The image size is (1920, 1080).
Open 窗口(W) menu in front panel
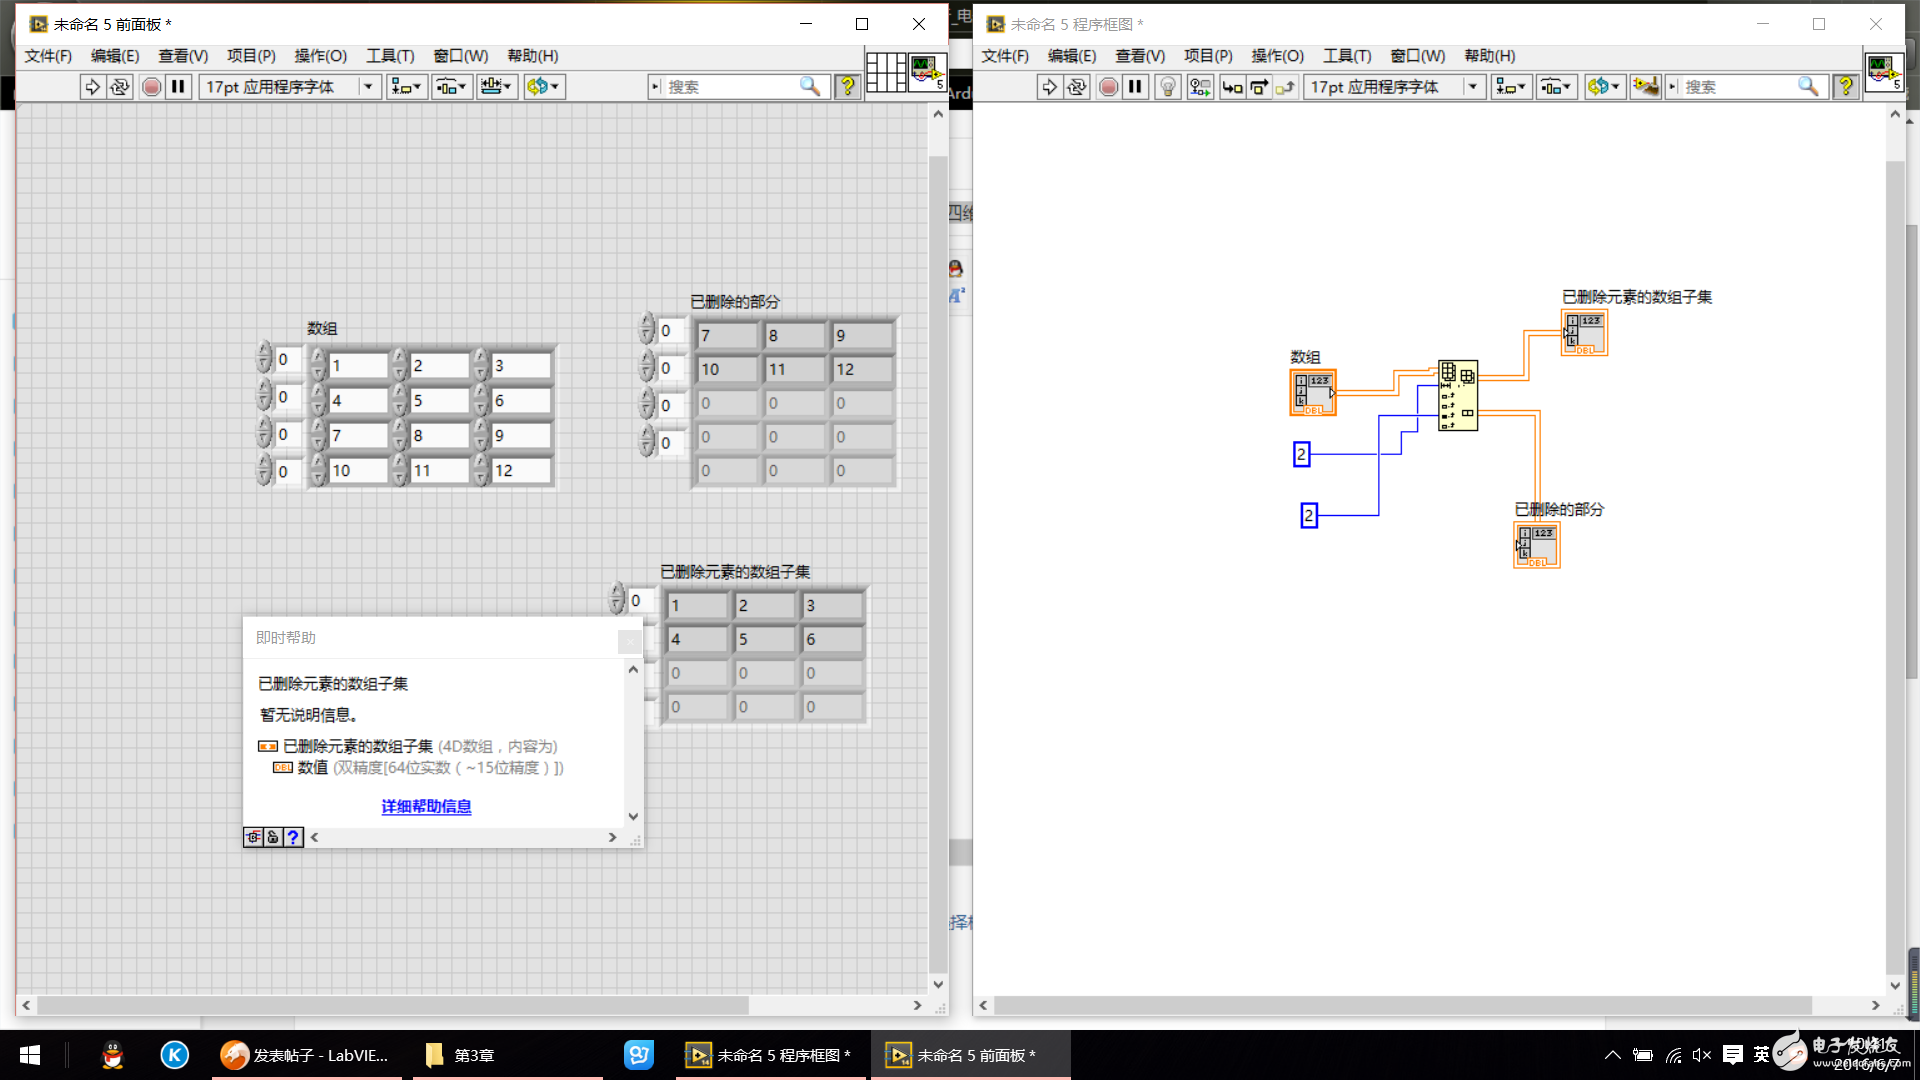(461, 56)
